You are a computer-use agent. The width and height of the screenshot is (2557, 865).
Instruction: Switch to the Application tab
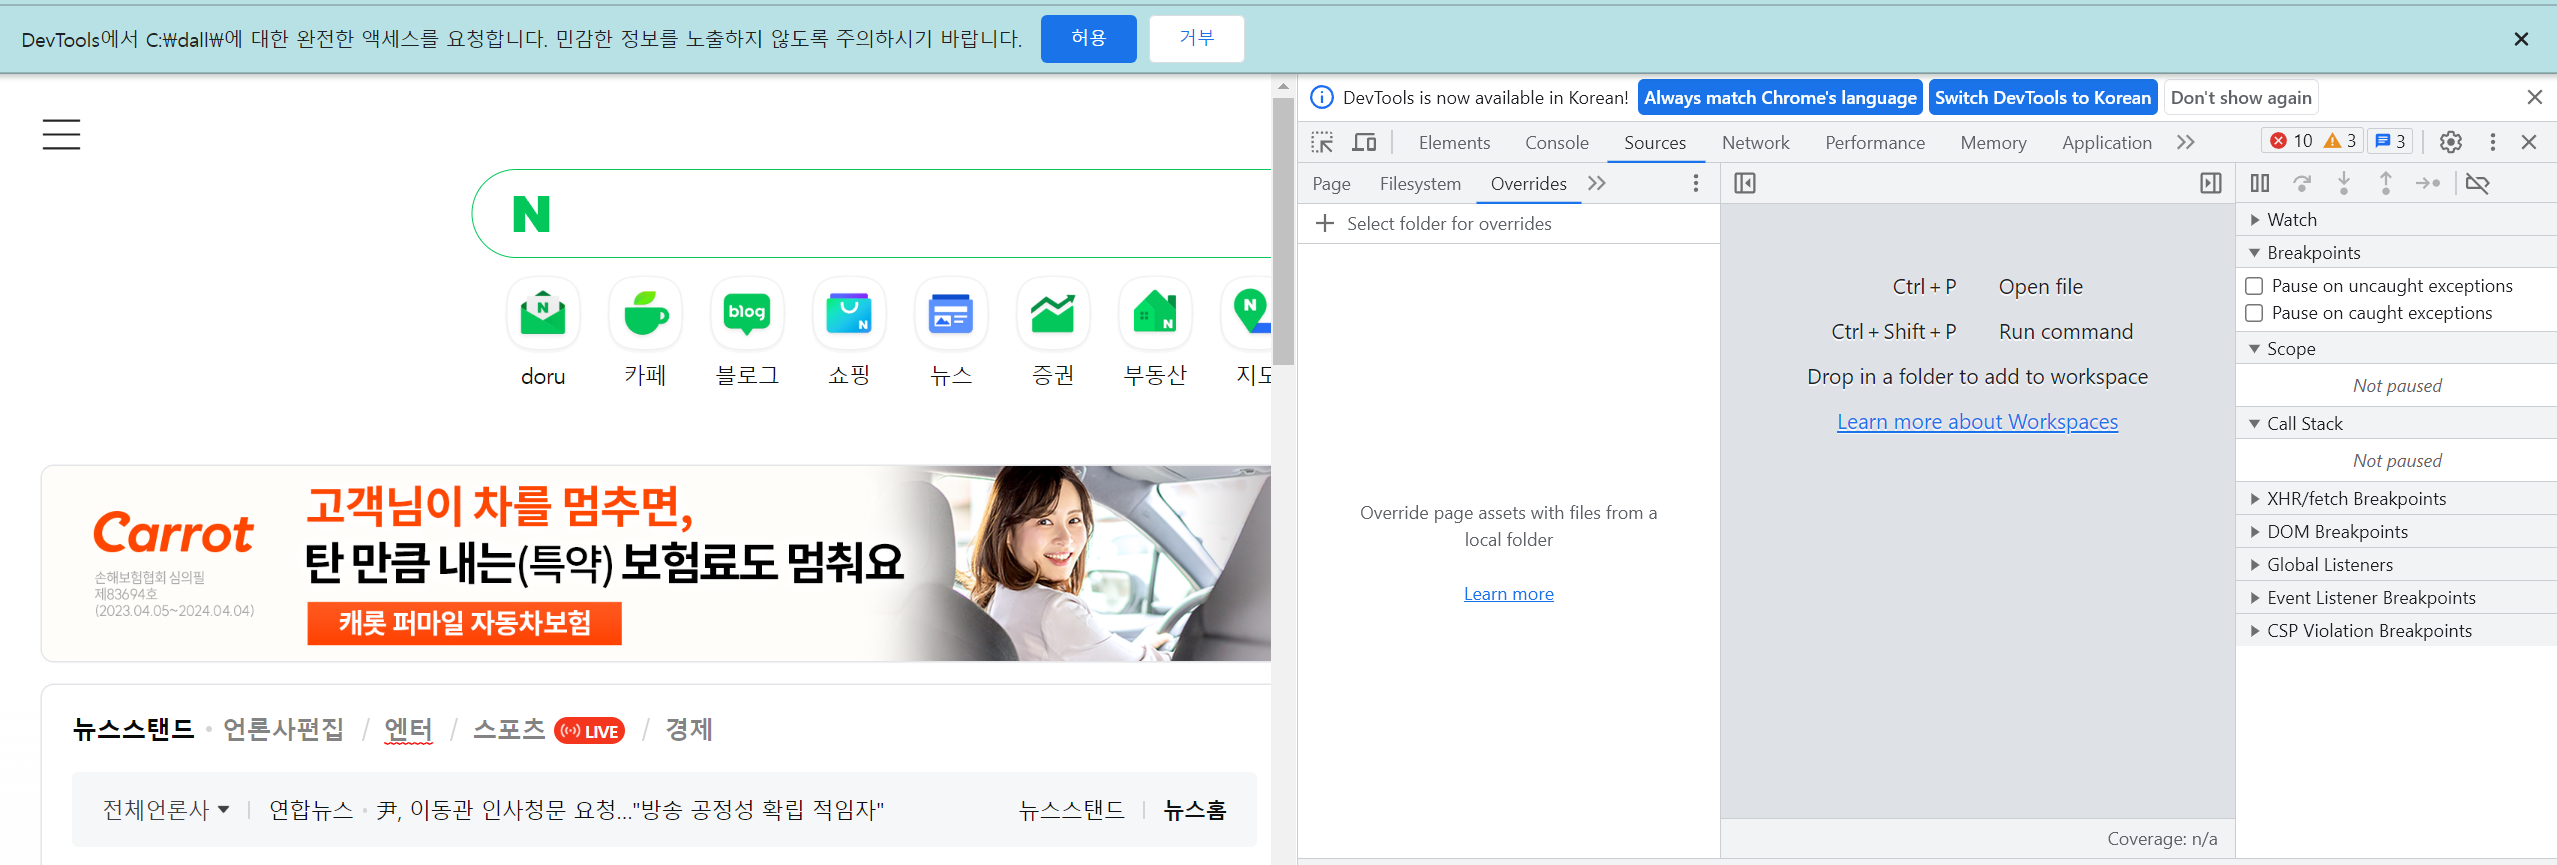pos(2106,142)
